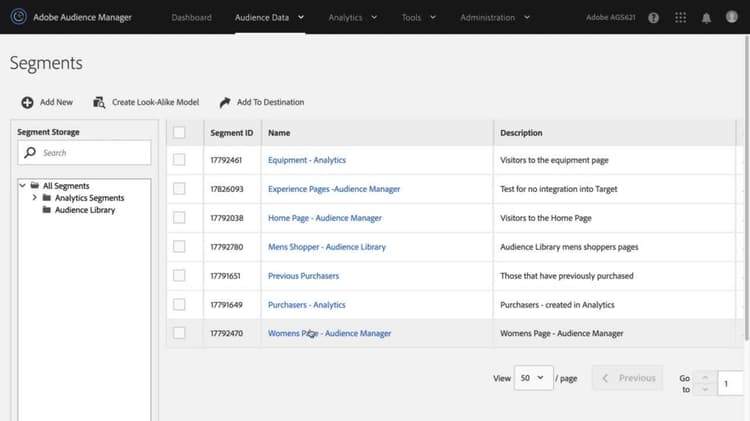Tick the checkbox for segment 17792461

click(x=179, y=160)
